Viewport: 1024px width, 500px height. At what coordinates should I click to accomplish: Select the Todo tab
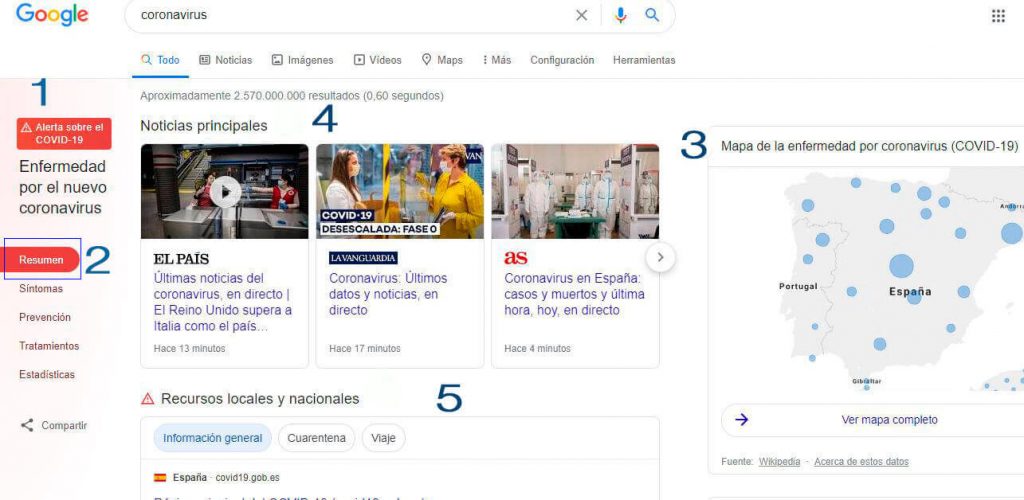coord(161,60)
